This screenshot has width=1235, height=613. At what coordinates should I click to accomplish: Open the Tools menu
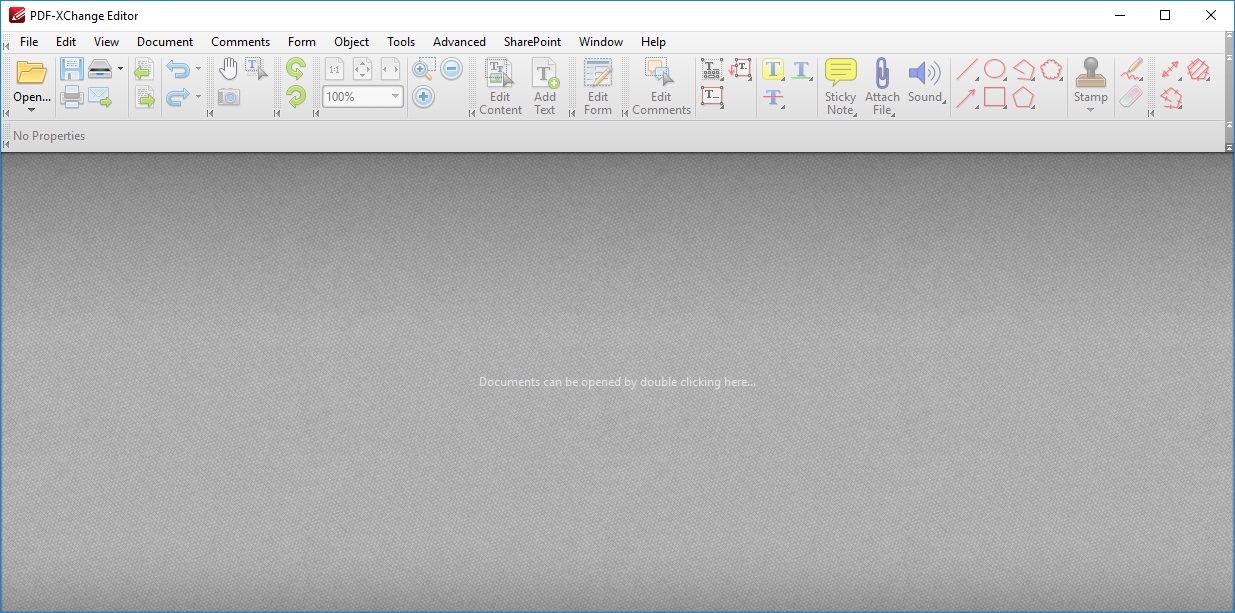(x=400, y=41)
